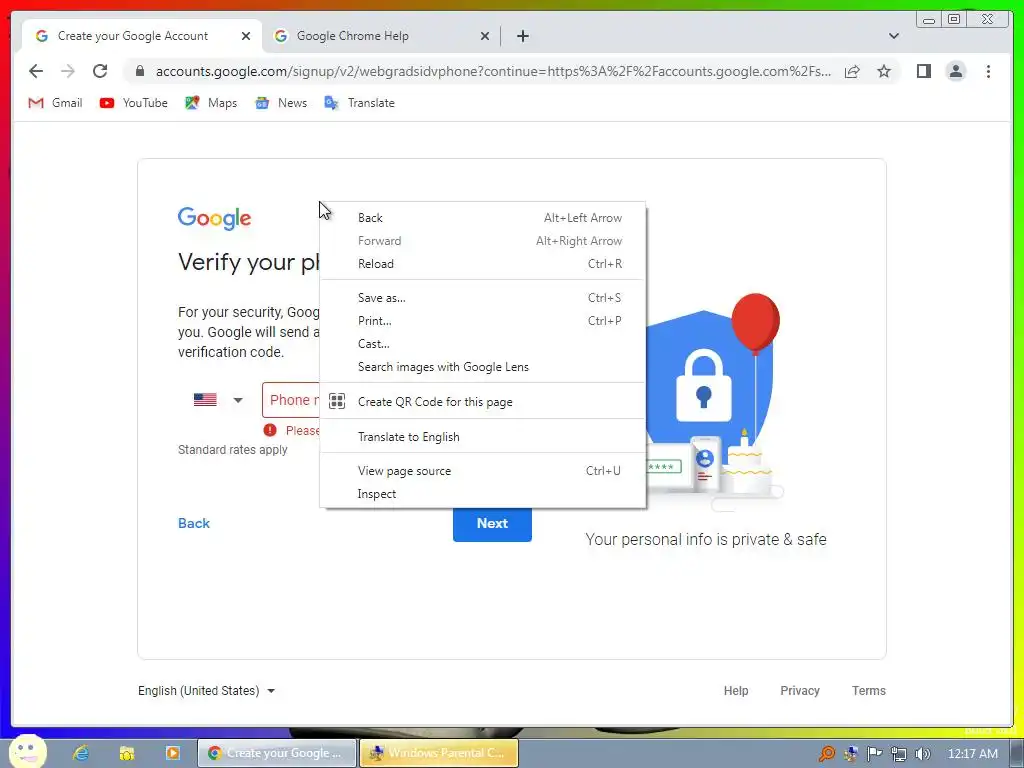Toggle the Chrome side panel icon
1024x768 pixels.
pyautogui.click(x=923, y=71)
